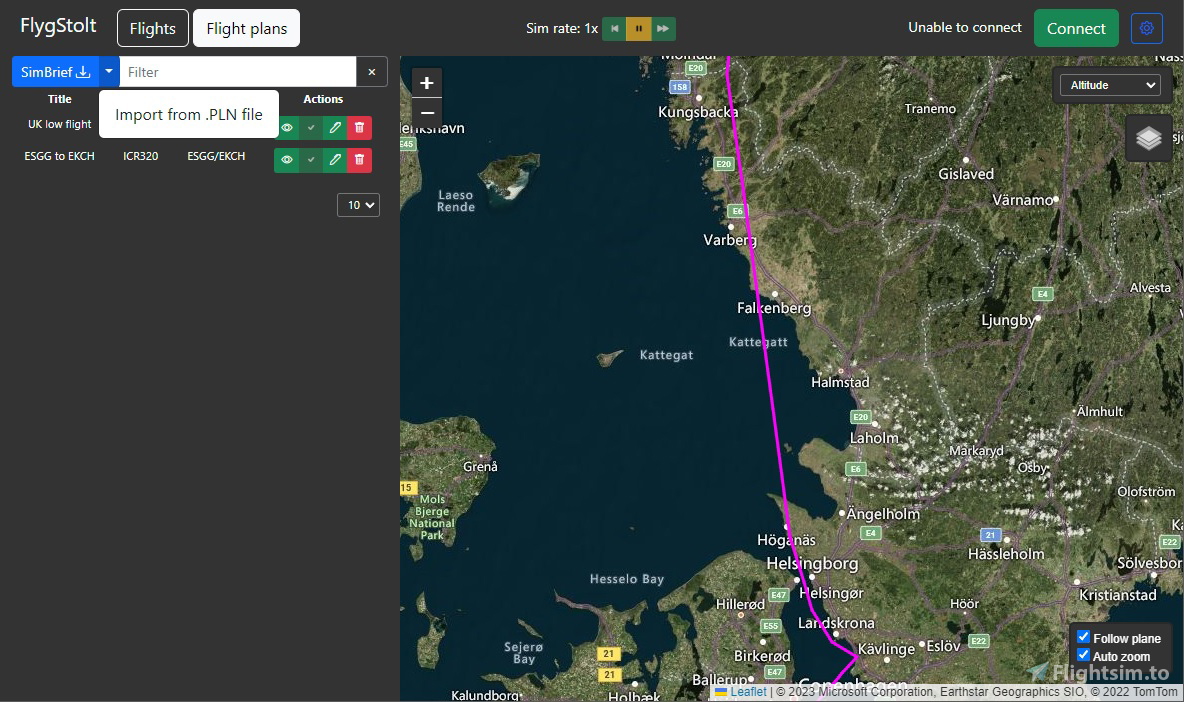Open the Leaflet attribution link
Image resolution: width=1184 pixels, height=702 pixels.
[x=748, y=691]
